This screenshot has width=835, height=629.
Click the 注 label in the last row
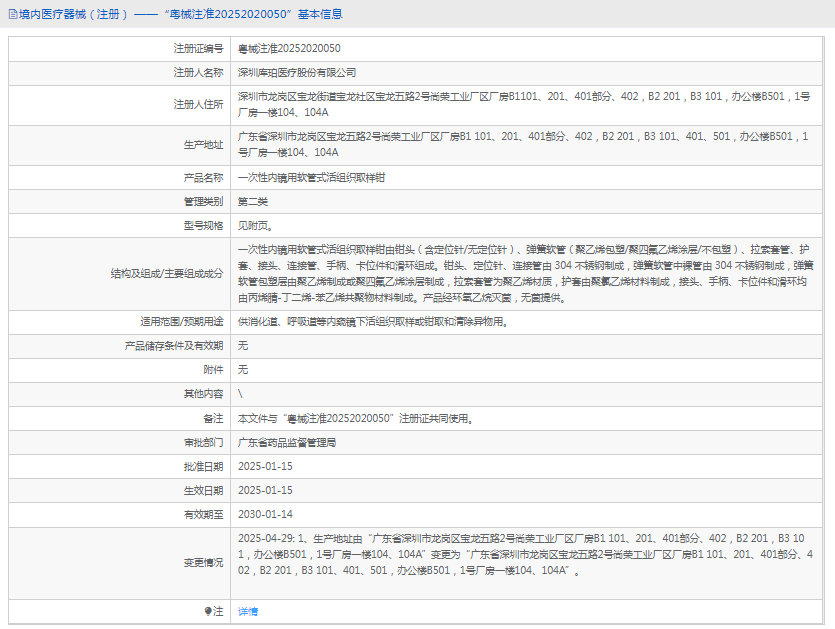(x=218, y=611)
